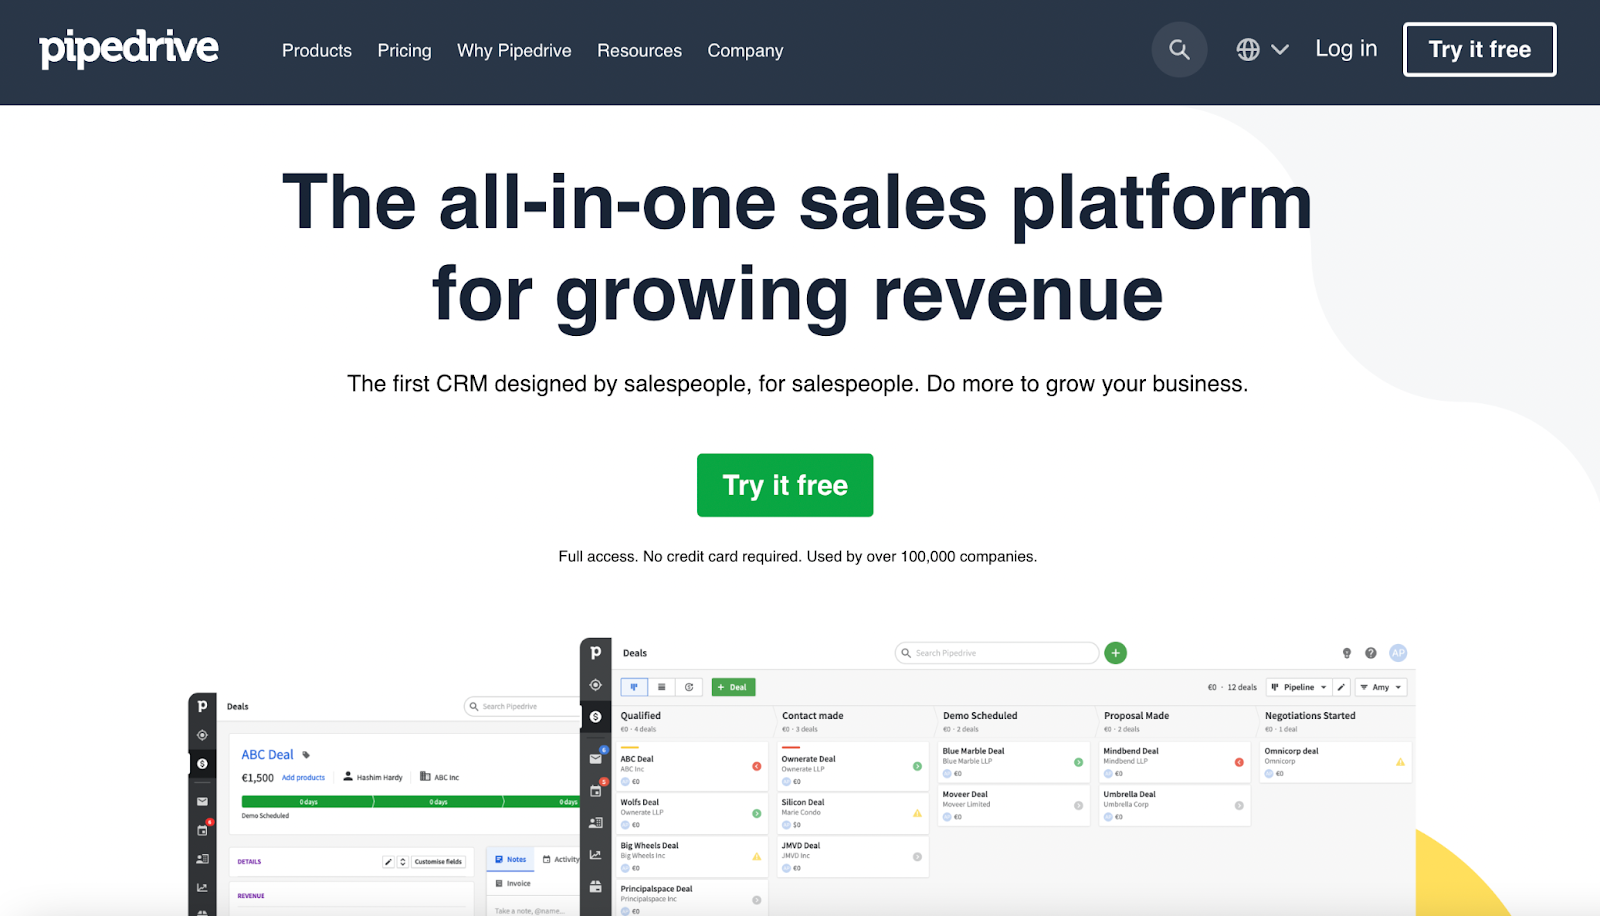Click the P logo in deal detail sidebar
Viewport: 1600px width, 916px height.
point(202,706)
